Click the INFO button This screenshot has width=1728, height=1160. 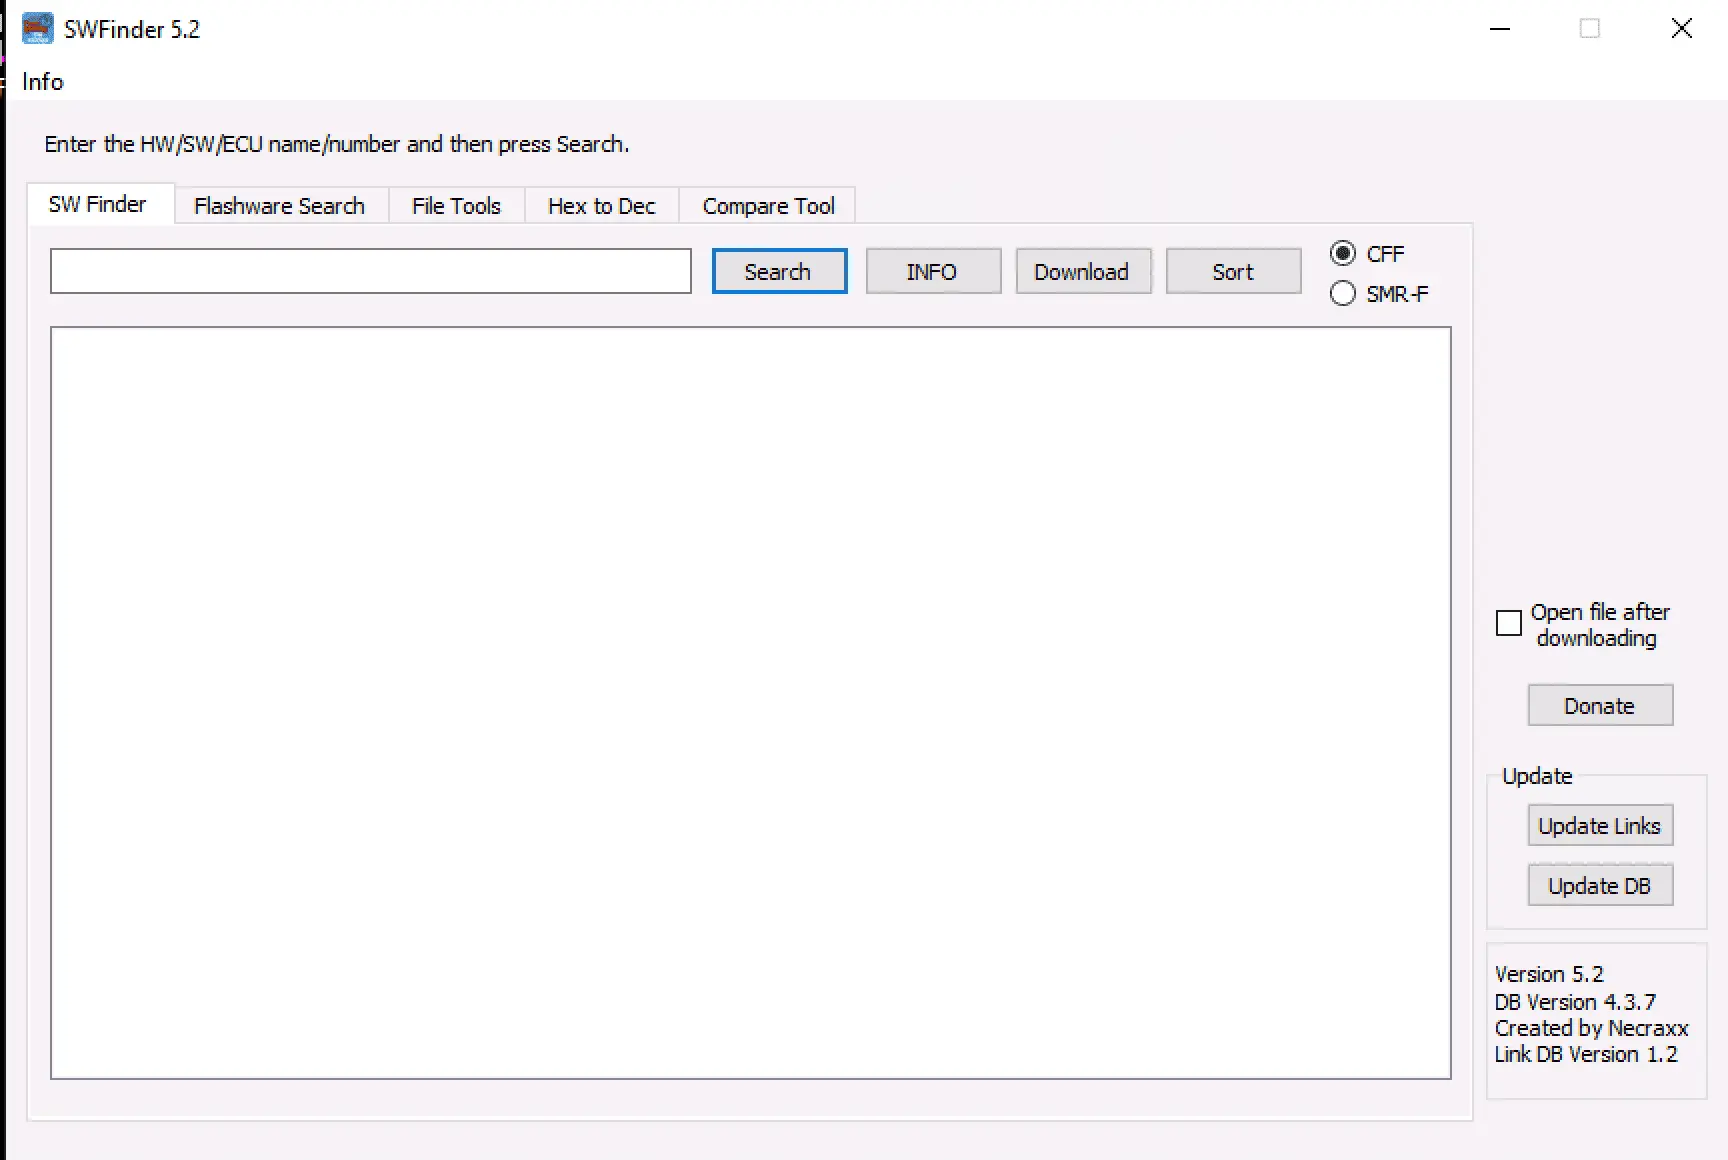pos(932,272)
